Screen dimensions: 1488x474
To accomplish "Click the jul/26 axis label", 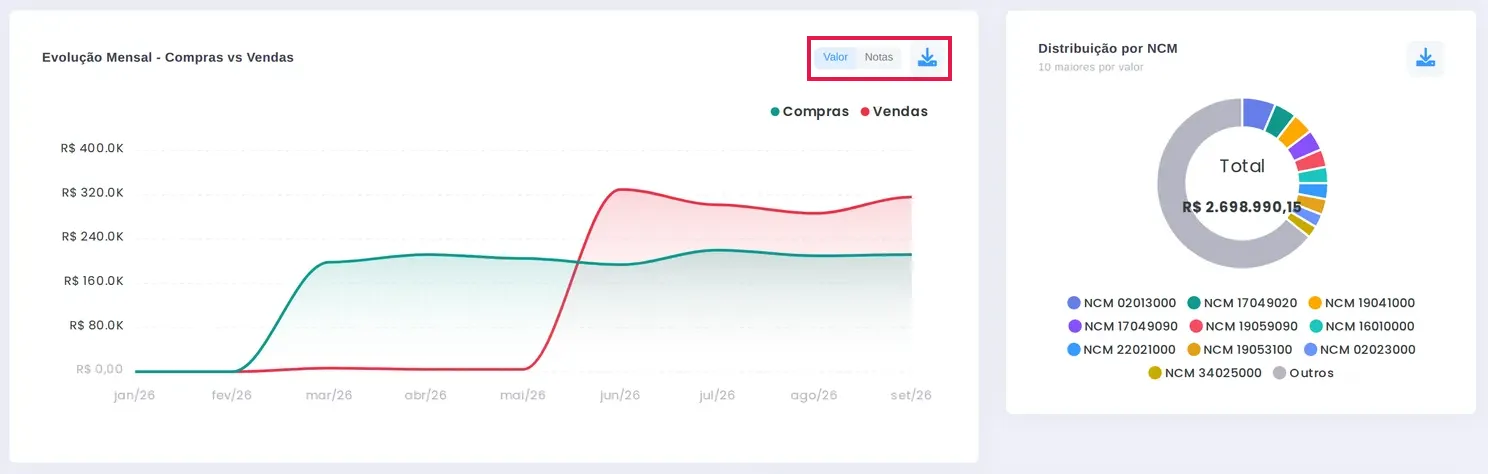I will coord(717,396).
